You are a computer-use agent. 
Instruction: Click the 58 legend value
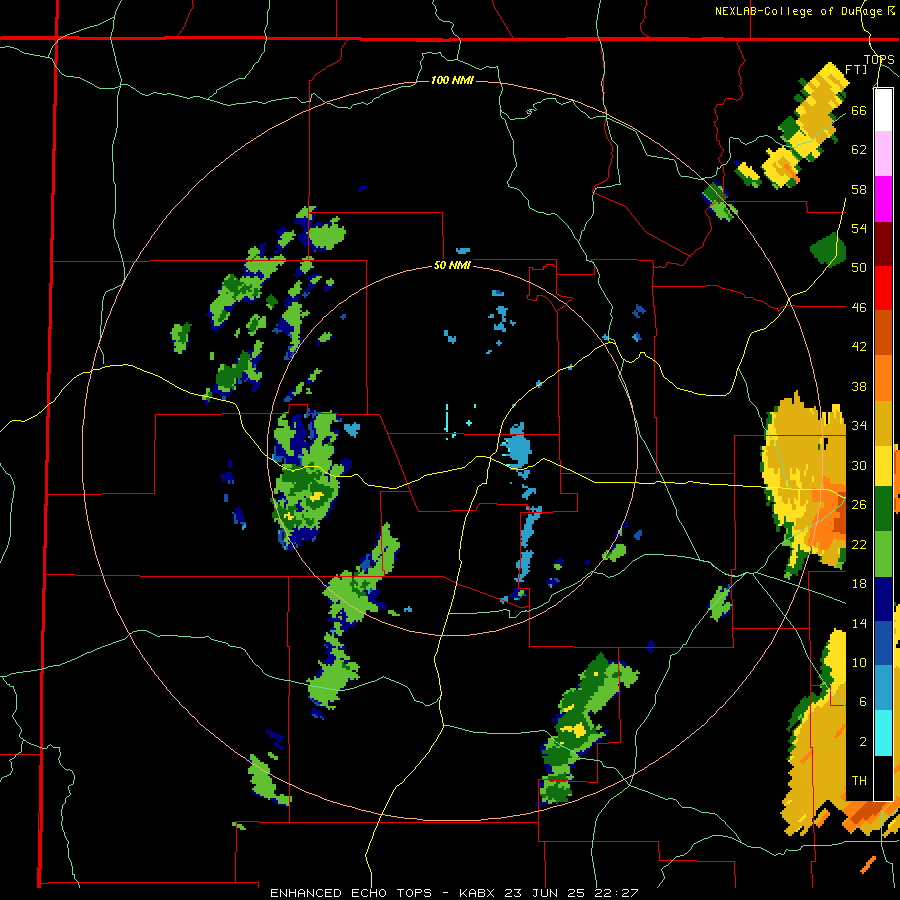point(859,189)
